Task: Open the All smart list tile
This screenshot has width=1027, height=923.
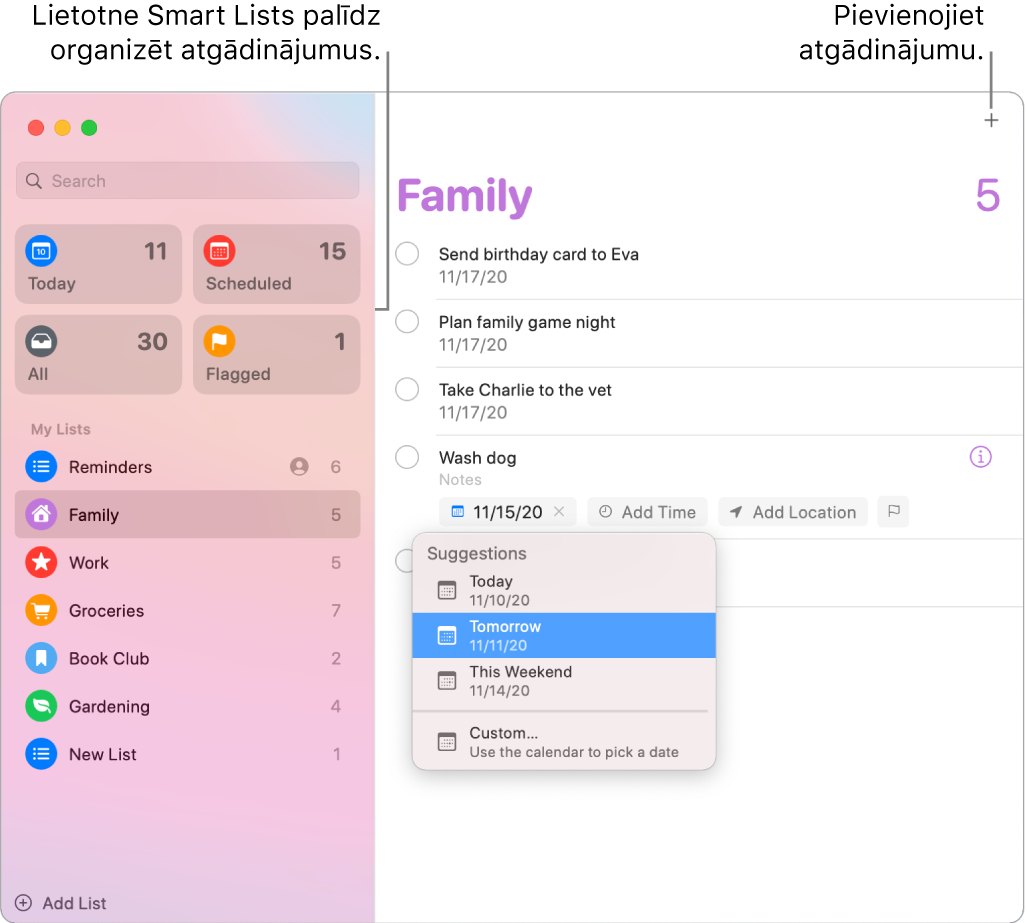Action: click(98, 354)
